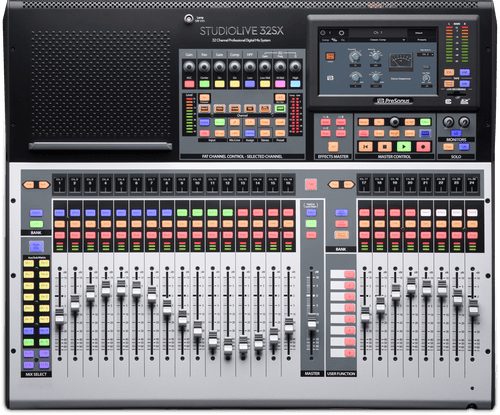Viewport: 500px width, 415px height.
Task: Toggle the red button under the Gain knob
Action: tap(189, 84)
